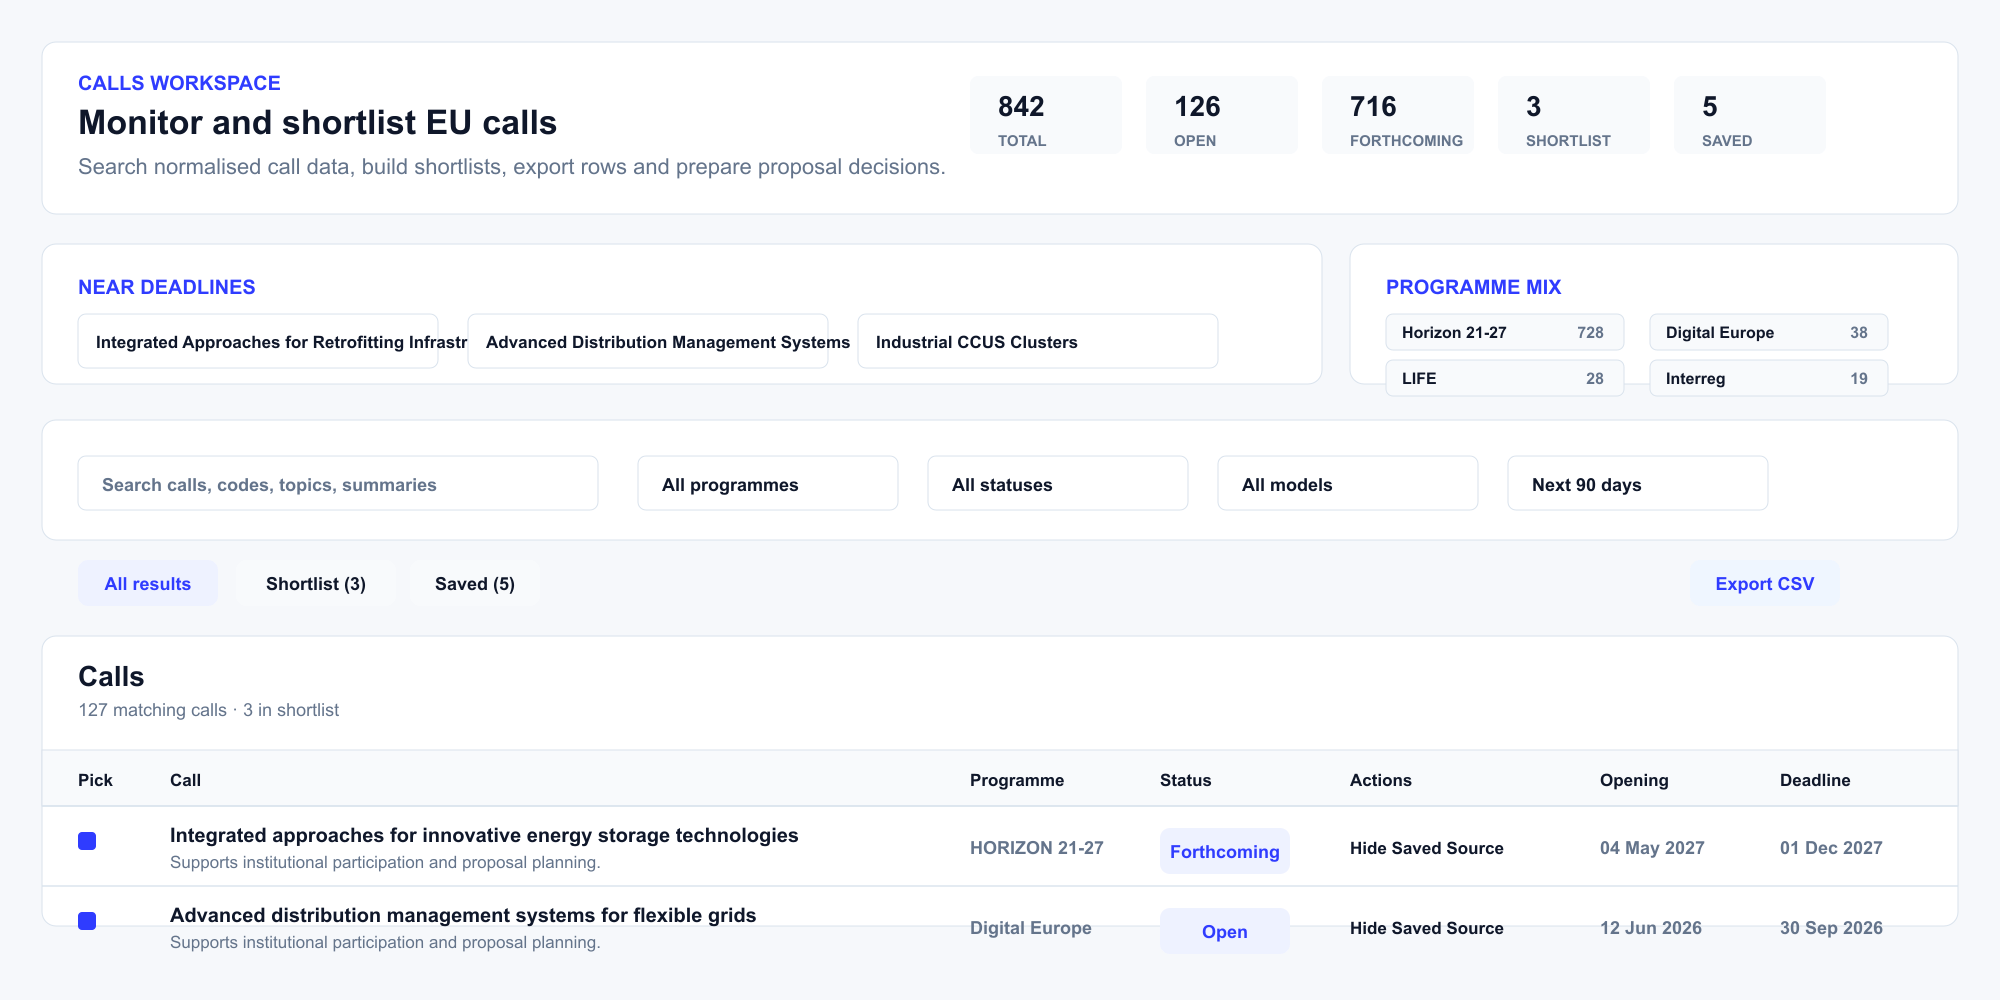
Task: Click the Actions column header
Action: (1381, 780)
